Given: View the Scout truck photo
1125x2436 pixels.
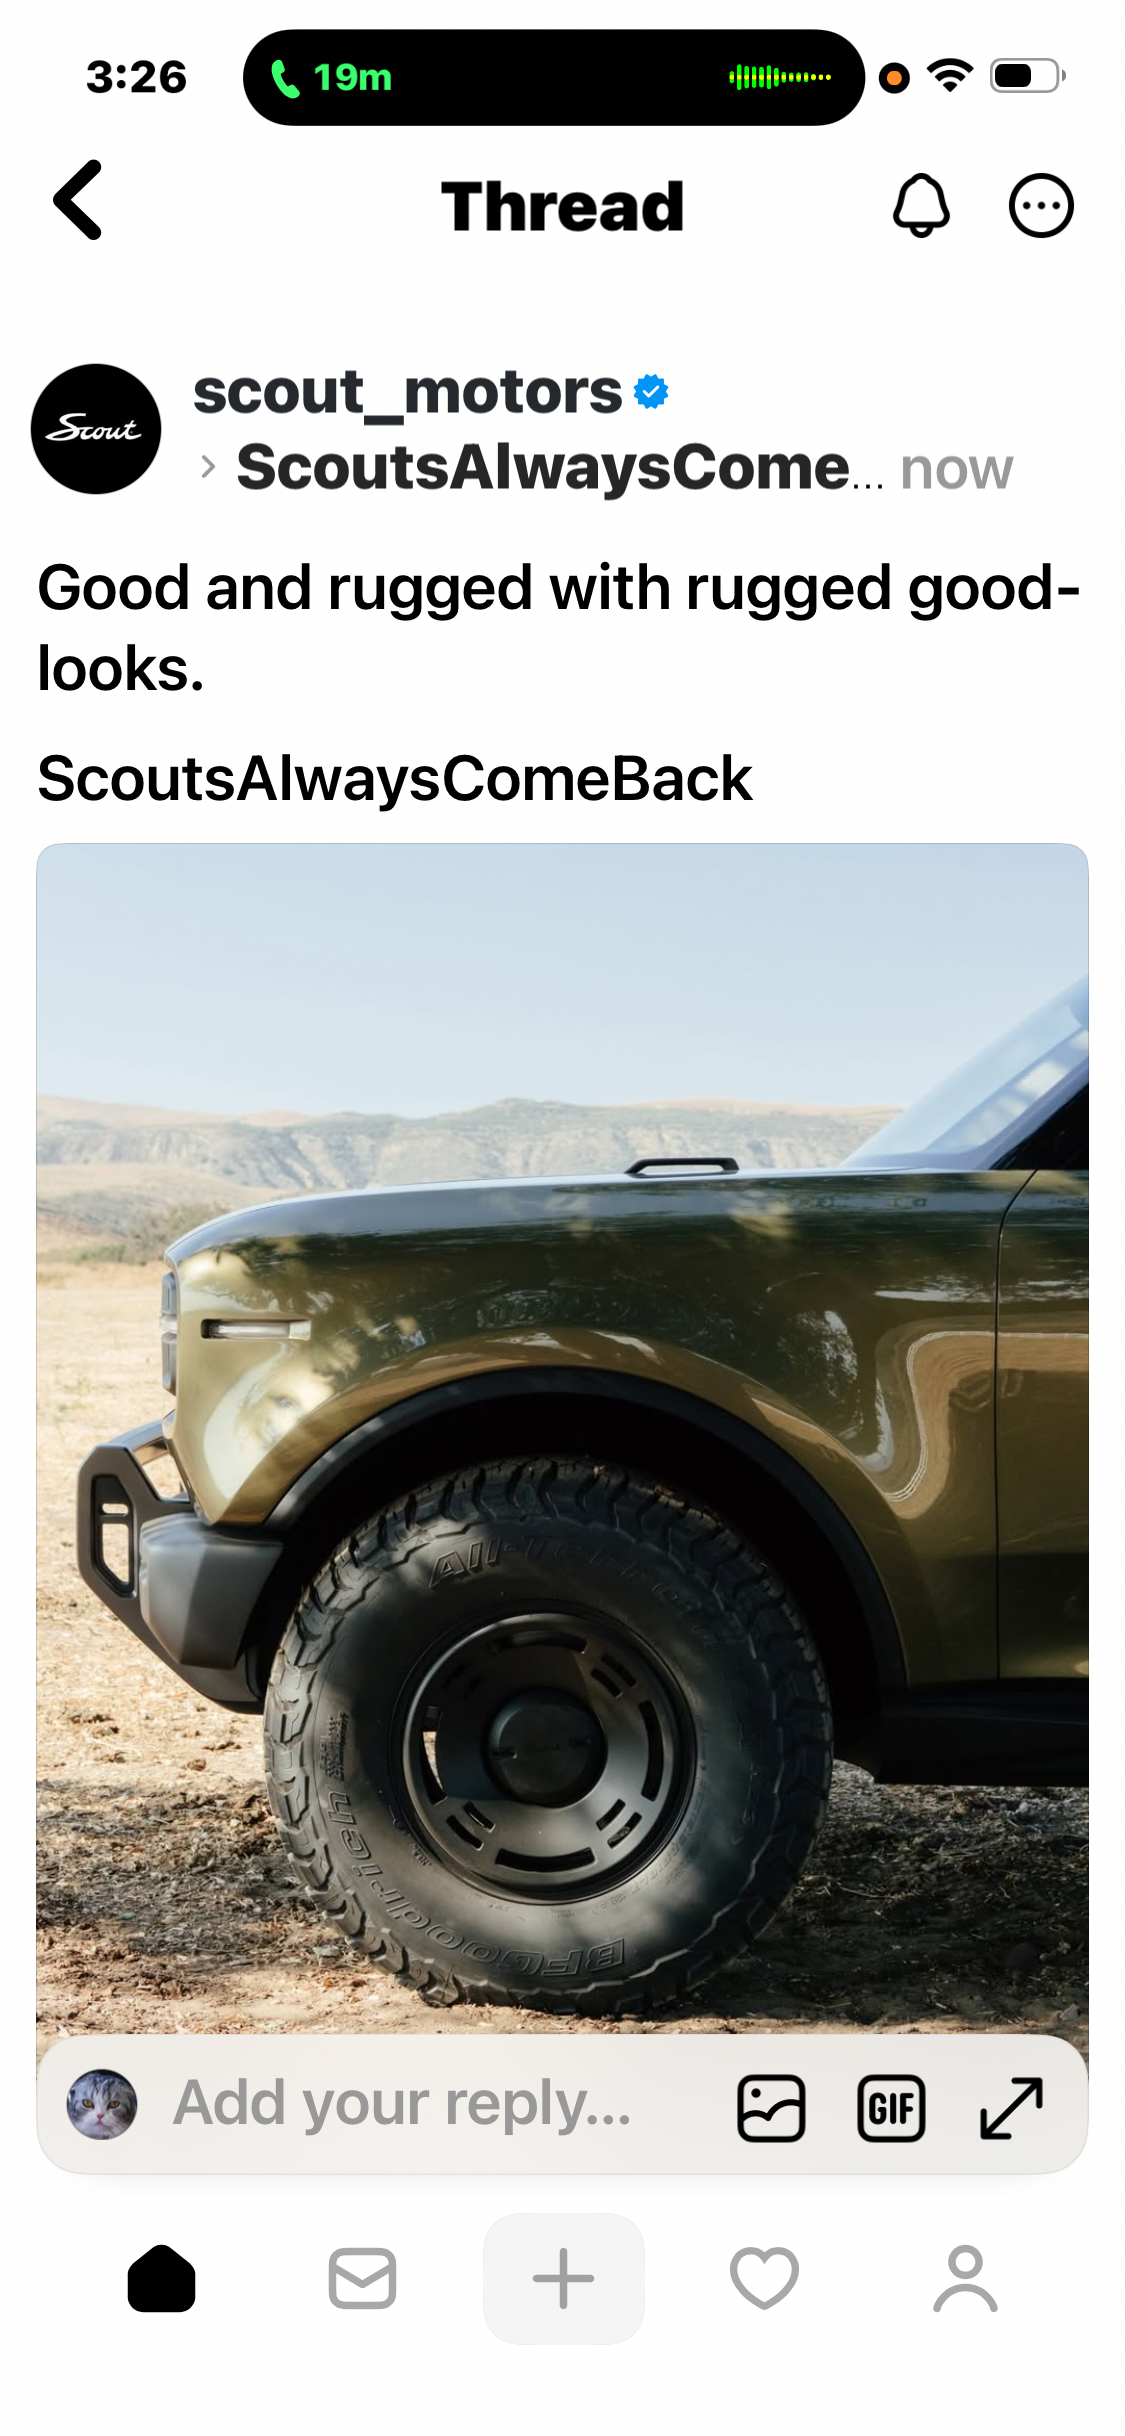Looking at the screenshot, I should tap(562, 1440).
